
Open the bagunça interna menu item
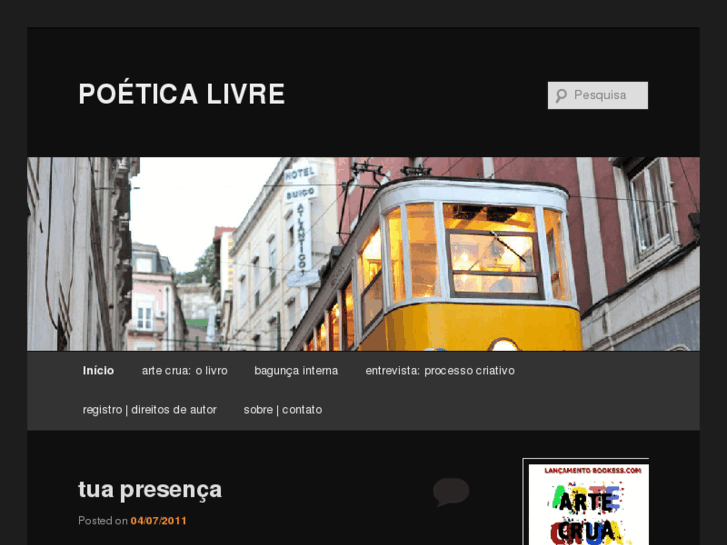(296, 371)
